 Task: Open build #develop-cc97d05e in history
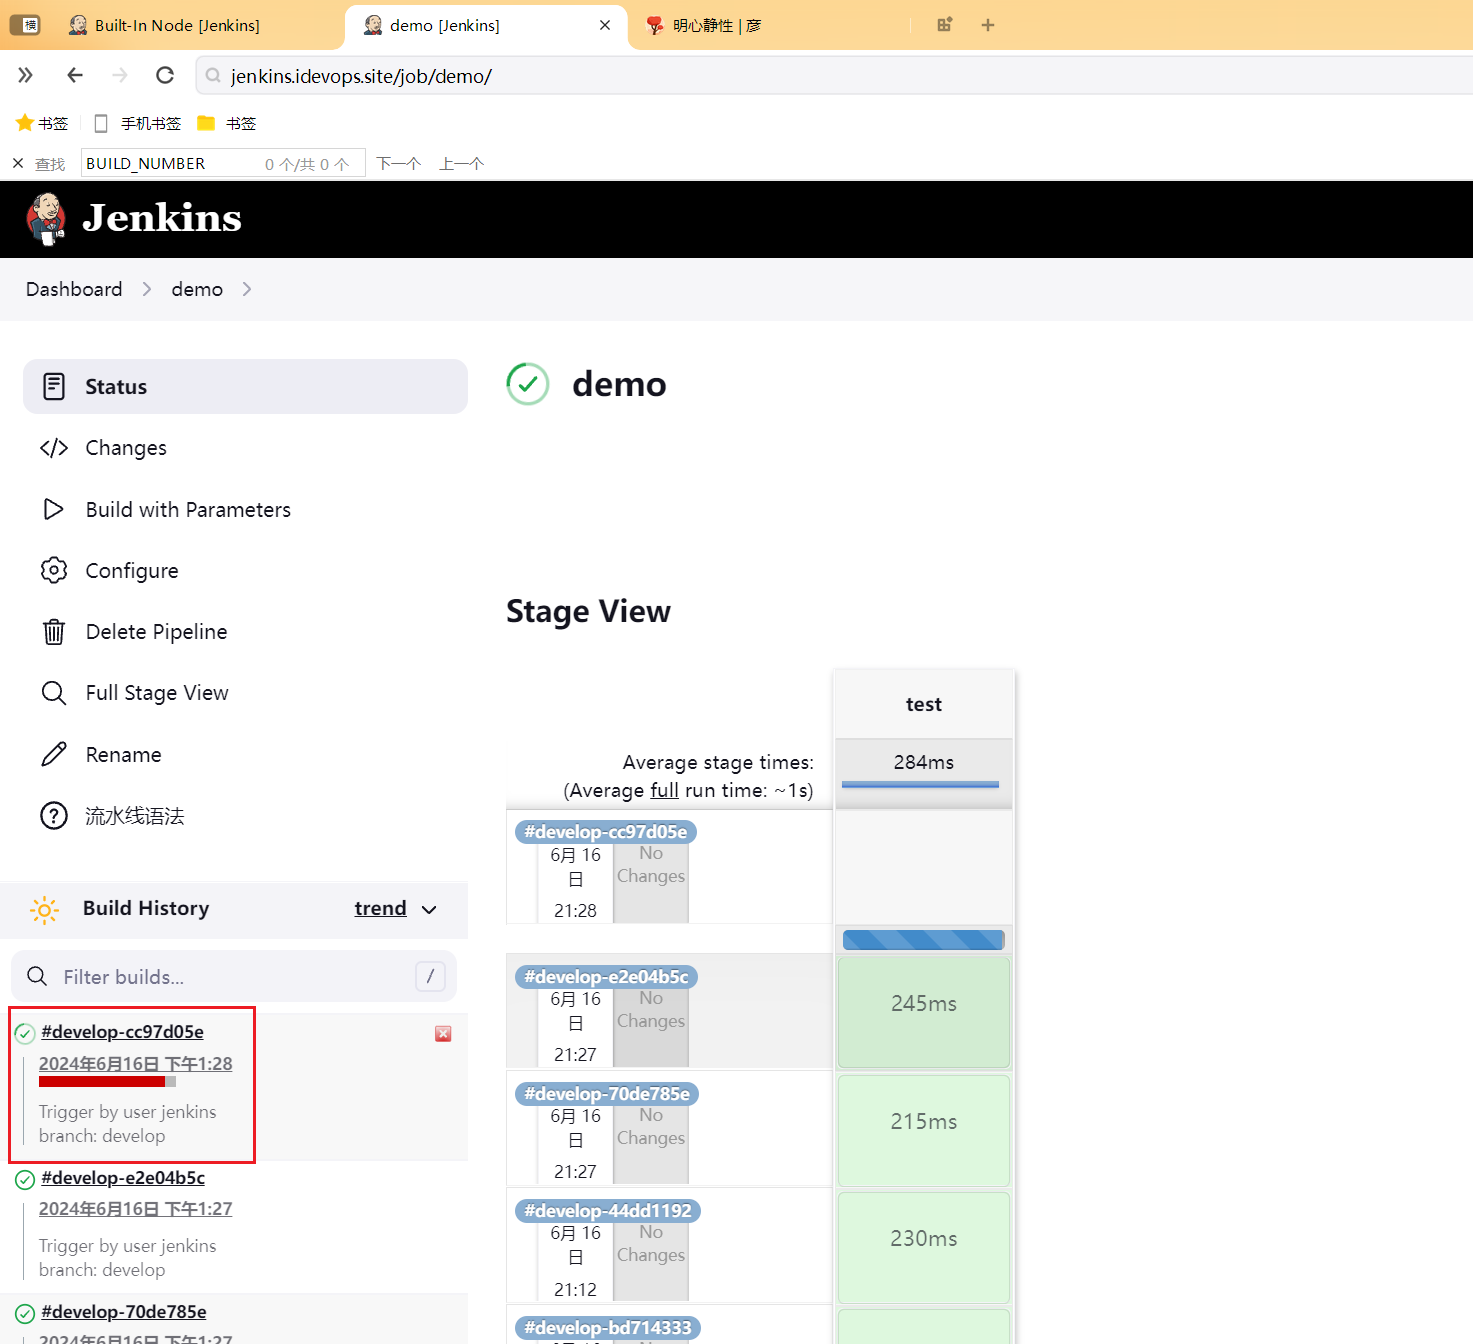[122, 1032]
